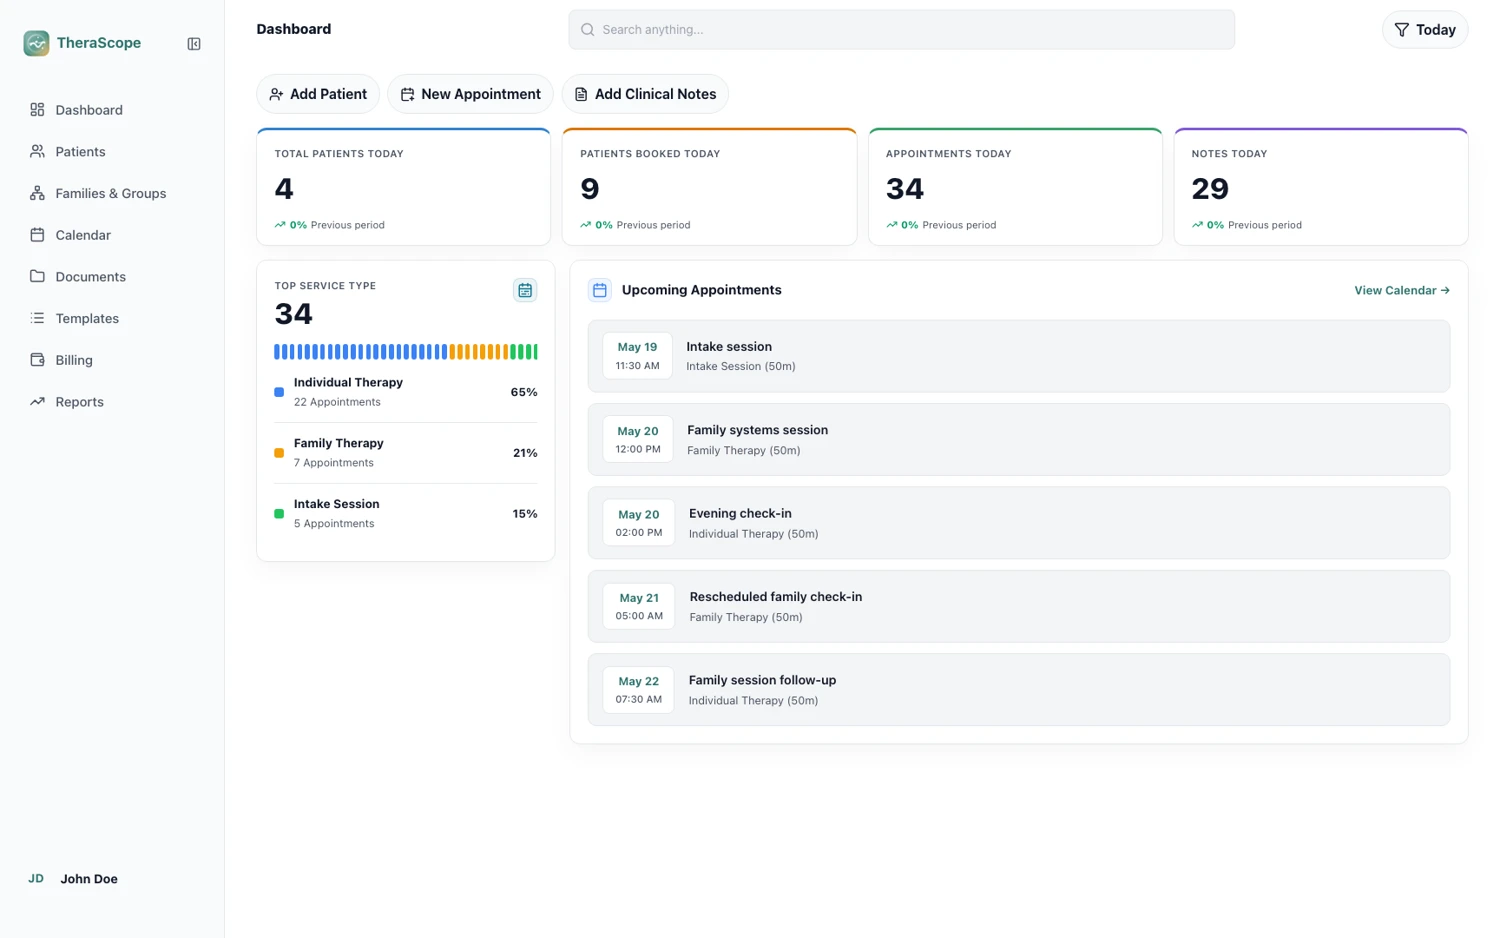This screenshot has height=938, width=1500.
Task: Click the May 21 05:00 AM date badge
Action: (x=639, y=606)
